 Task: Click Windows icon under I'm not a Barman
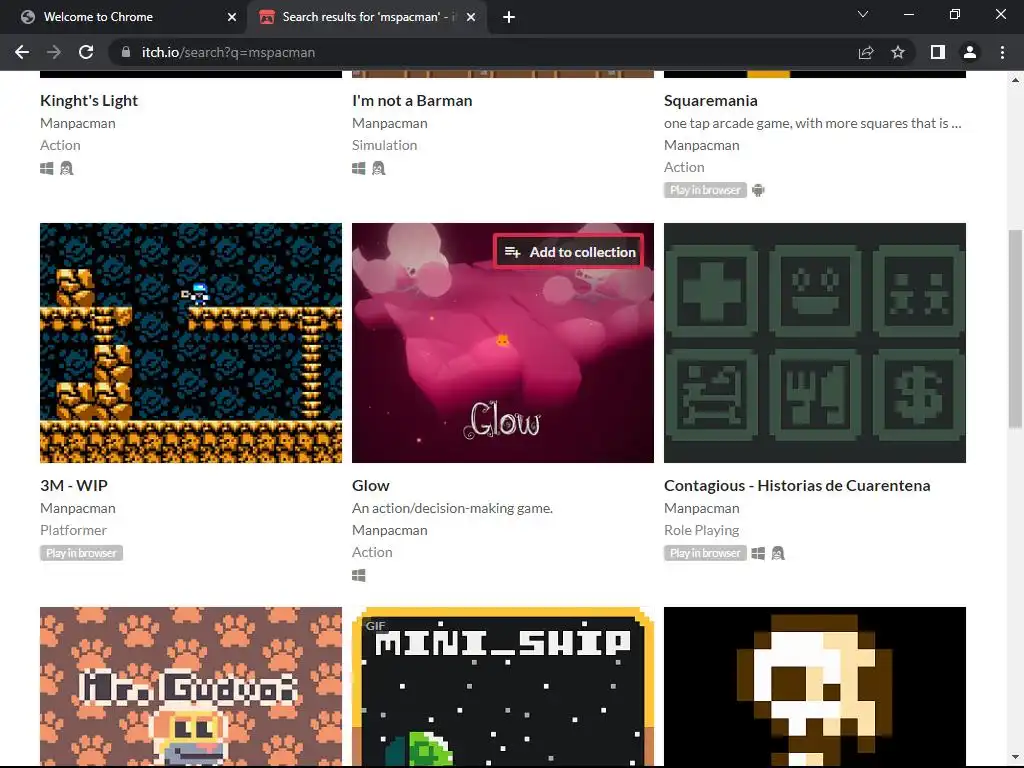tap(359, 168)
